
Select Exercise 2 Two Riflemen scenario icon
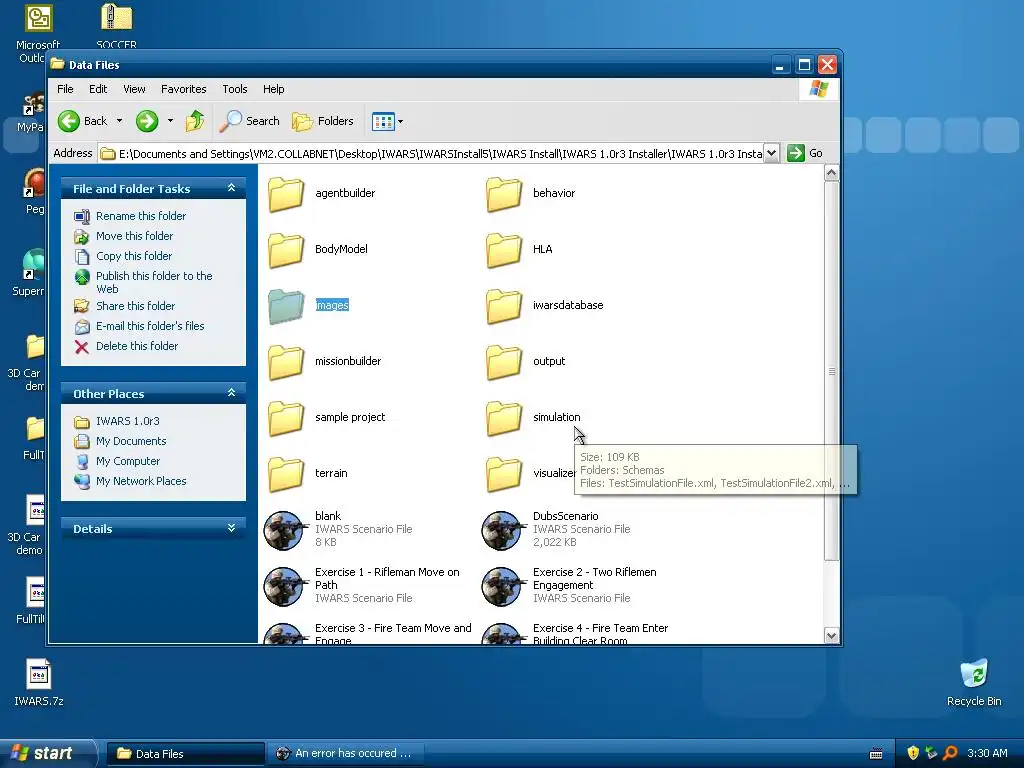click(502, 586)
